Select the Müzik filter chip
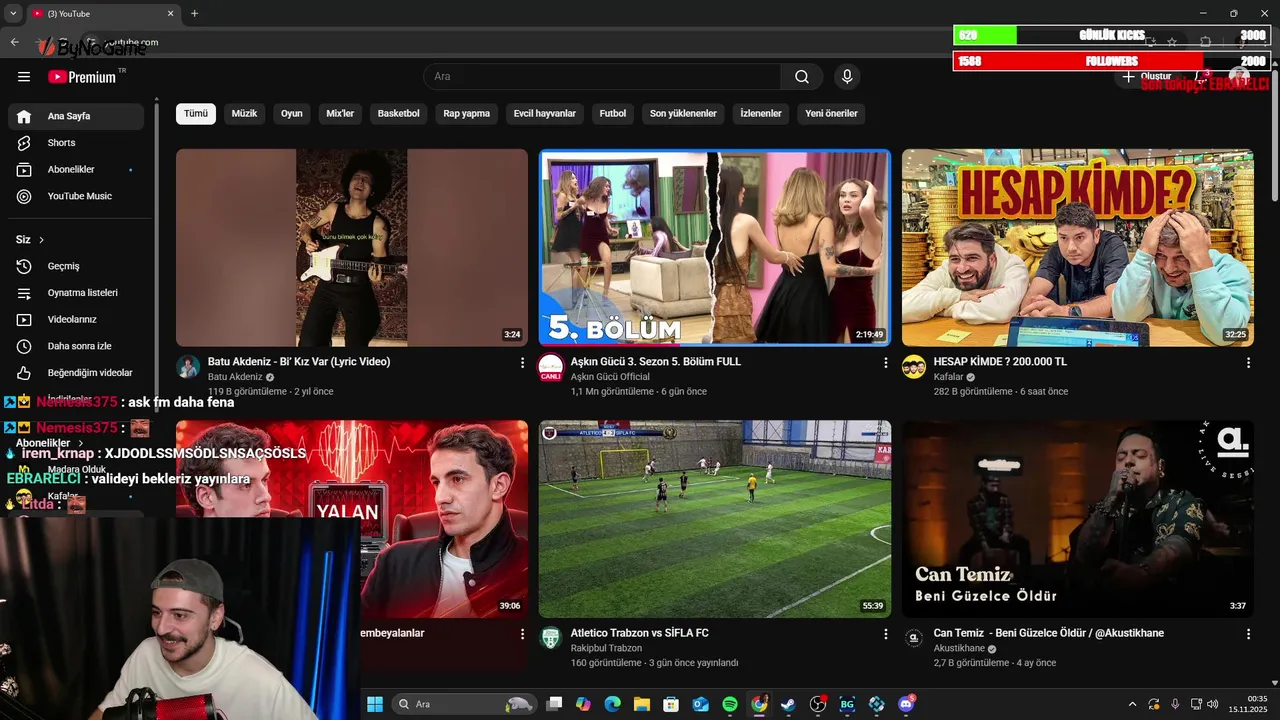Viewport: 1280px width, 720px height. pos(244,113)
